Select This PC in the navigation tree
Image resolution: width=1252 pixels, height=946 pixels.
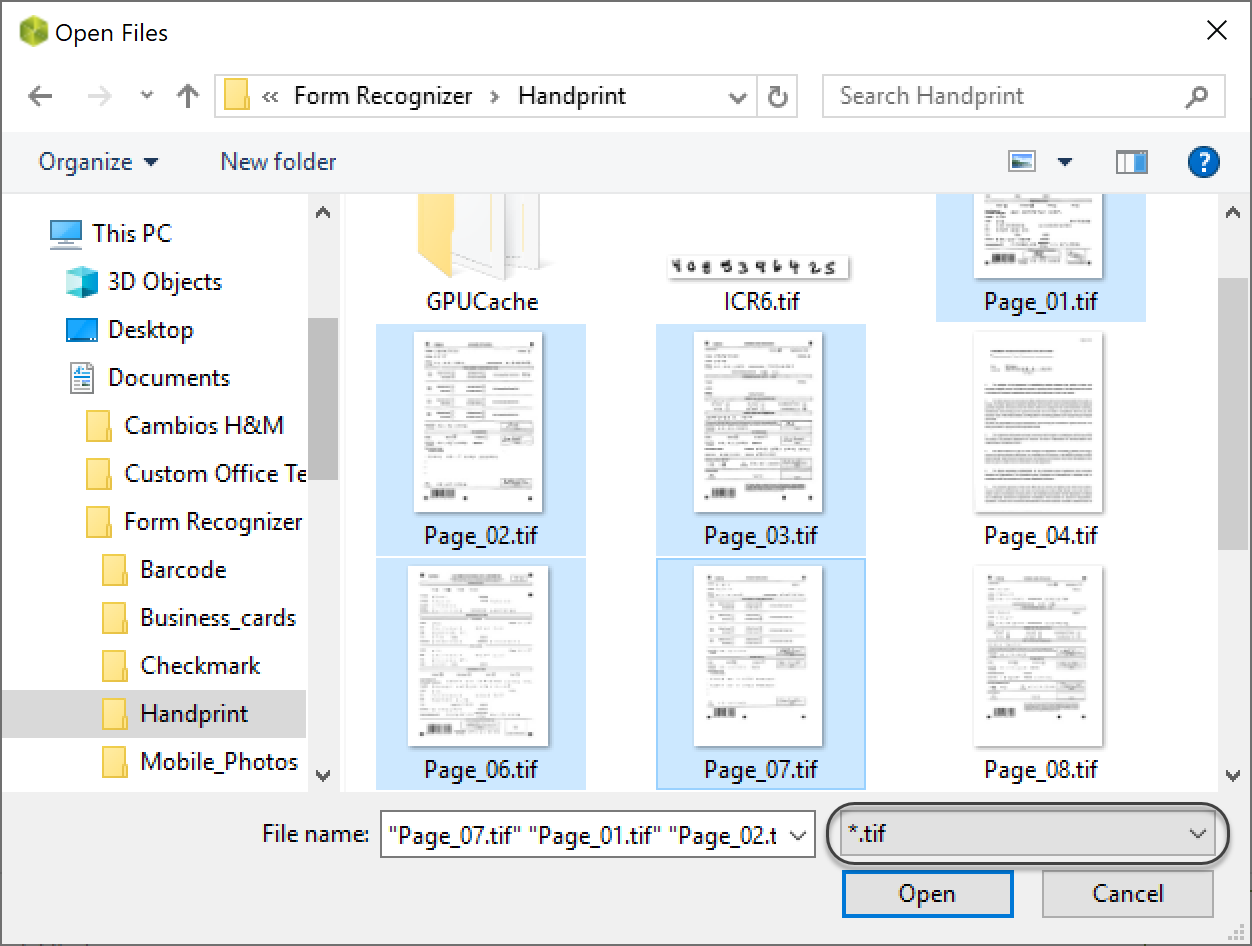pos(132,233)
